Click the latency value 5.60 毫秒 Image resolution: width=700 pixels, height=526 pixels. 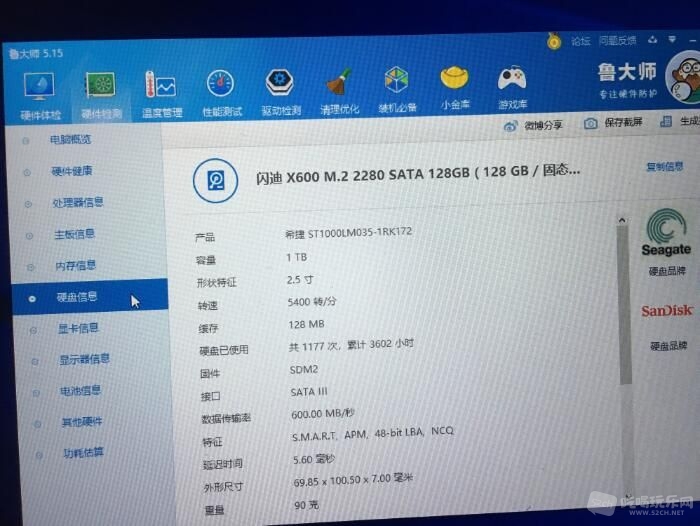pos(314,459)
